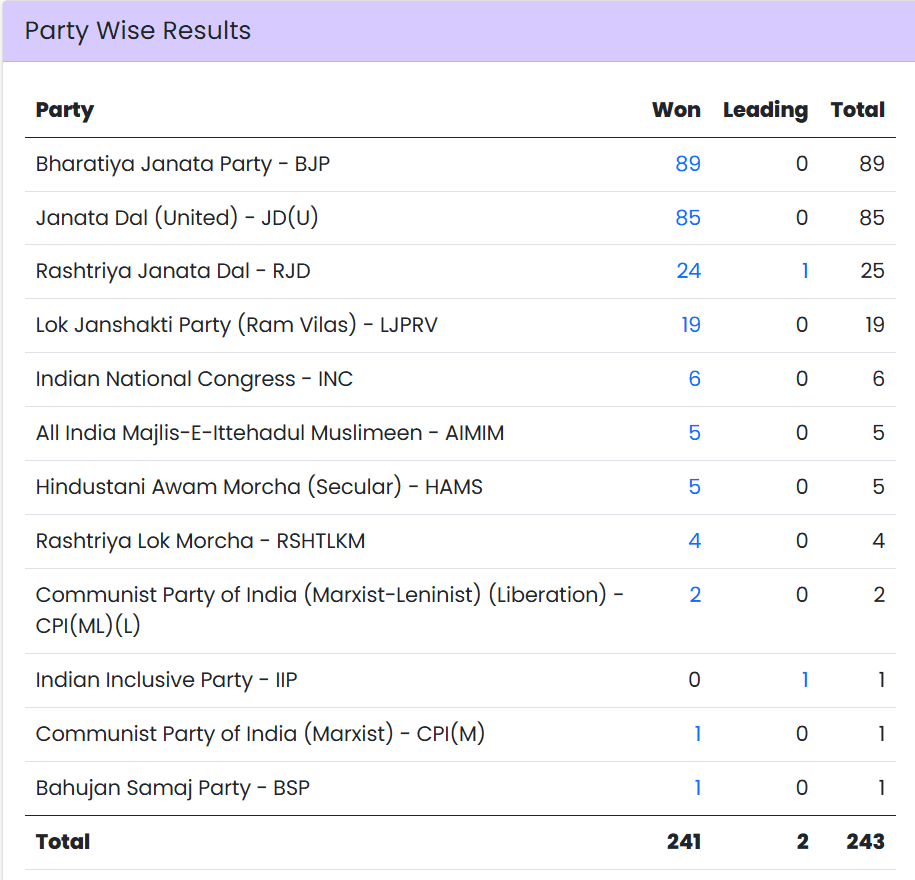915x880 pixels.
Task: Select Indian National Congress - INC text
Action: point(194,379)
